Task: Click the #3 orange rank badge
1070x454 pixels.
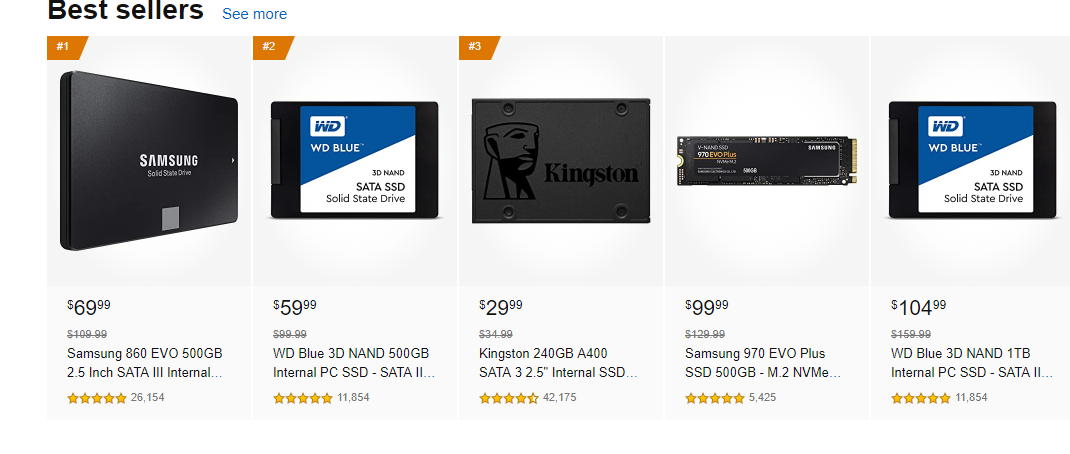Action: (480, 47)
